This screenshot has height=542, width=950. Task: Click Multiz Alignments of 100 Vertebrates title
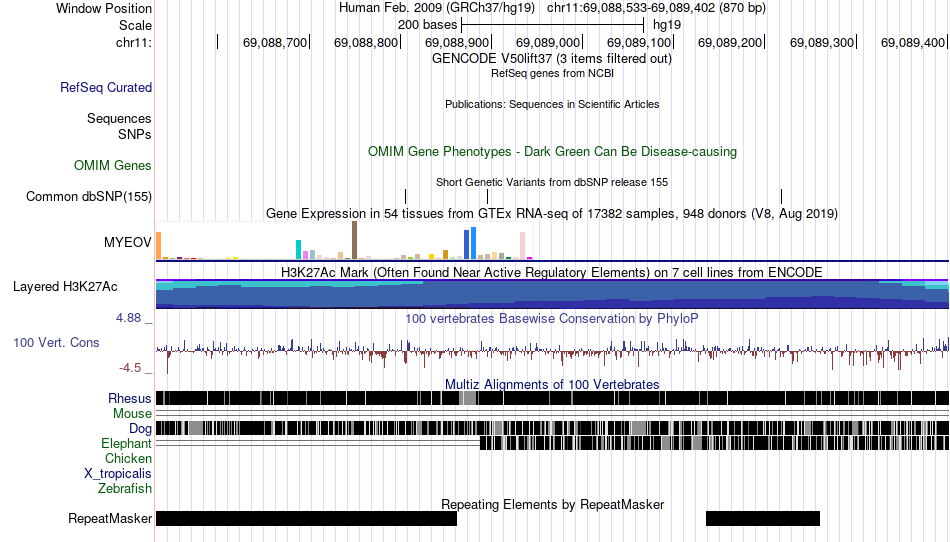click(552, 385)
